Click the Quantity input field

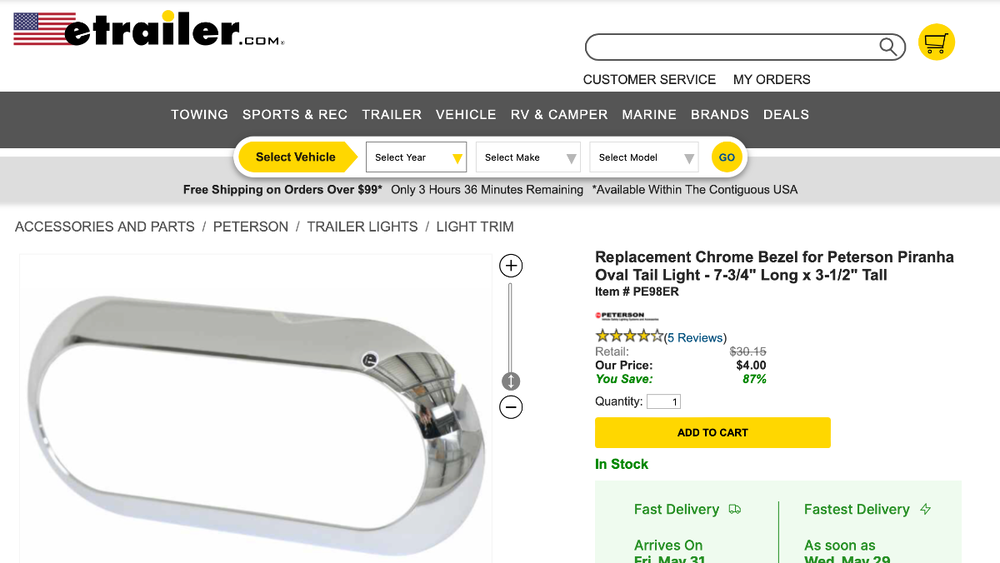[663, 402]
